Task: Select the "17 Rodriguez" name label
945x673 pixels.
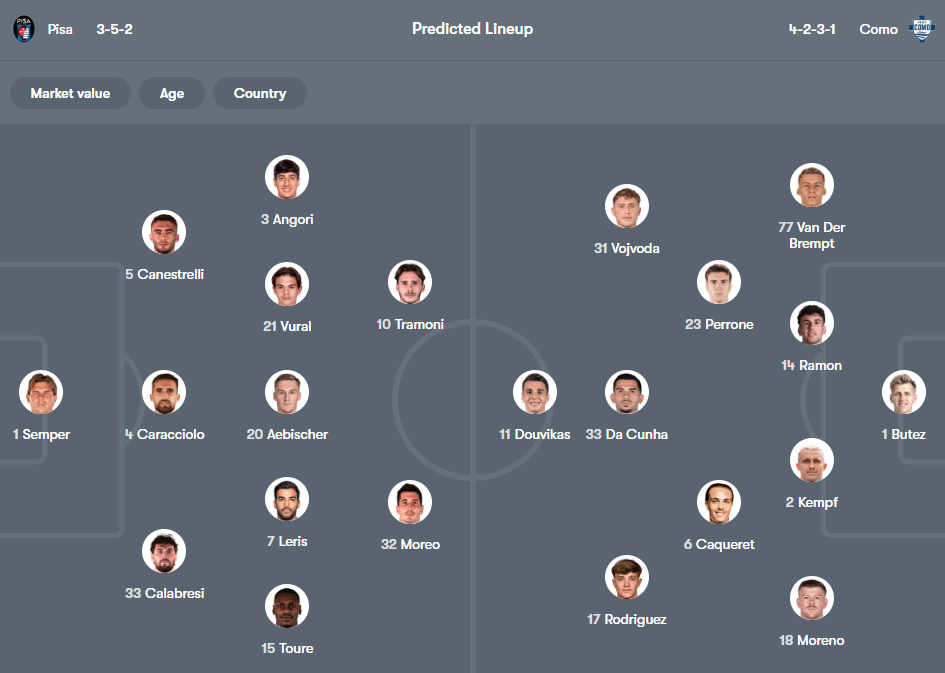Action: 627,619
